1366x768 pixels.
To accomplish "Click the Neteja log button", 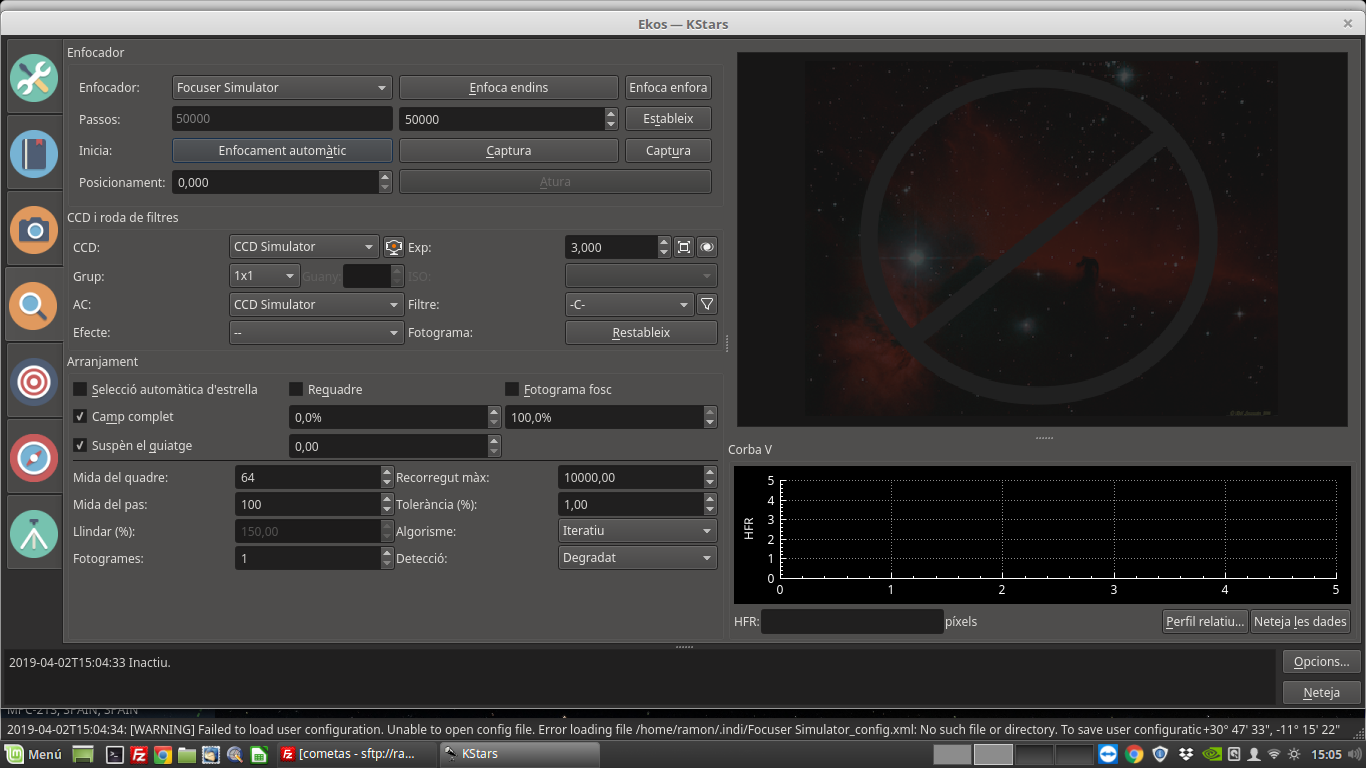I will click(1322, 692).
